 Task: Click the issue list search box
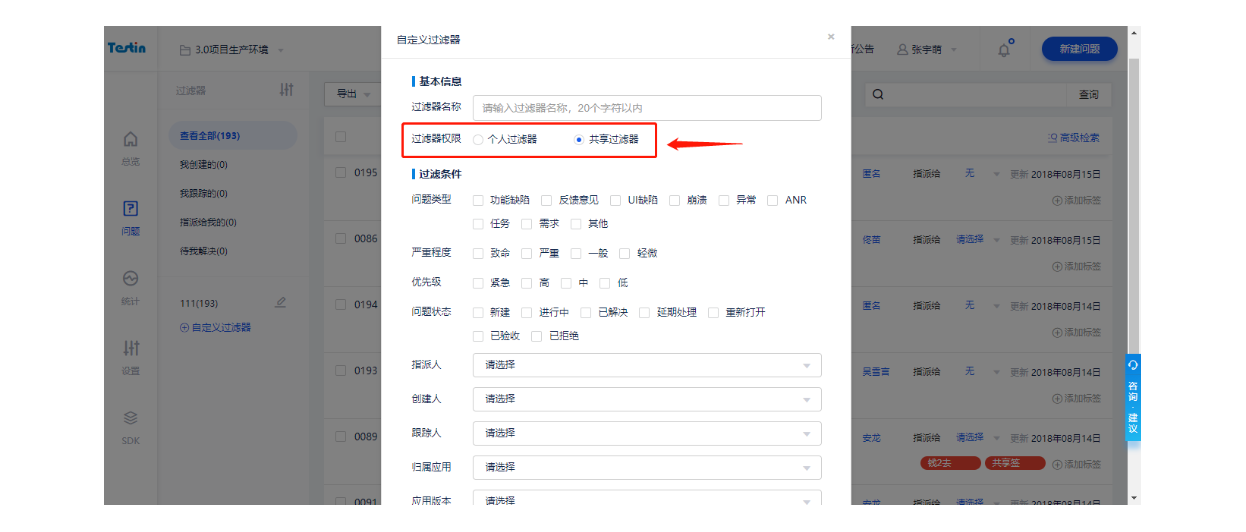pos(965,94)
